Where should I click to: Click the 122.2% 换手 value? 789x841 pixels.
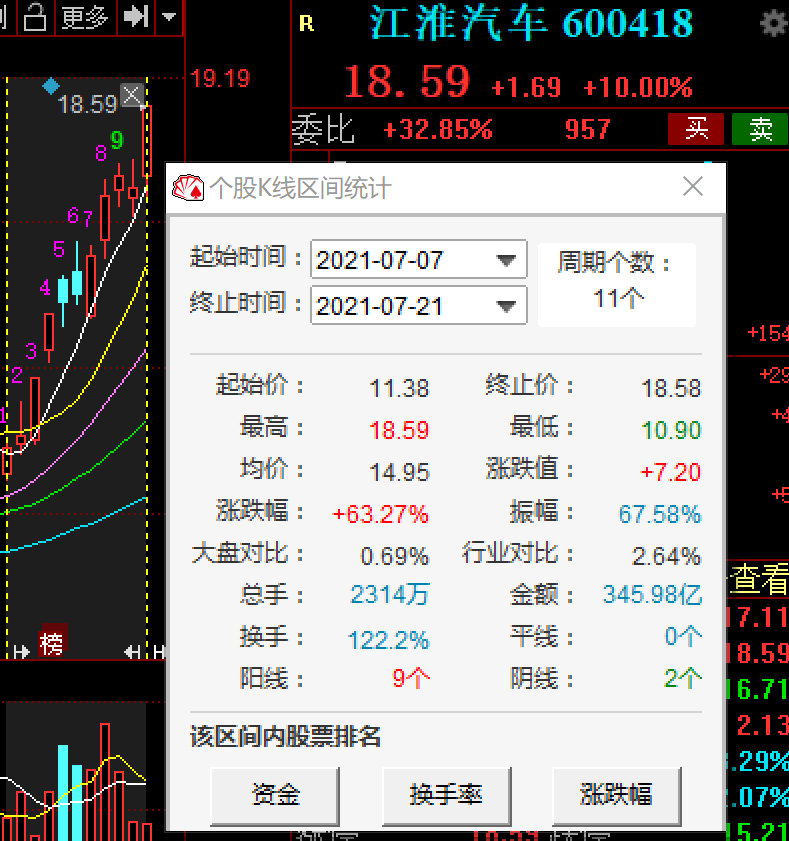388,639
